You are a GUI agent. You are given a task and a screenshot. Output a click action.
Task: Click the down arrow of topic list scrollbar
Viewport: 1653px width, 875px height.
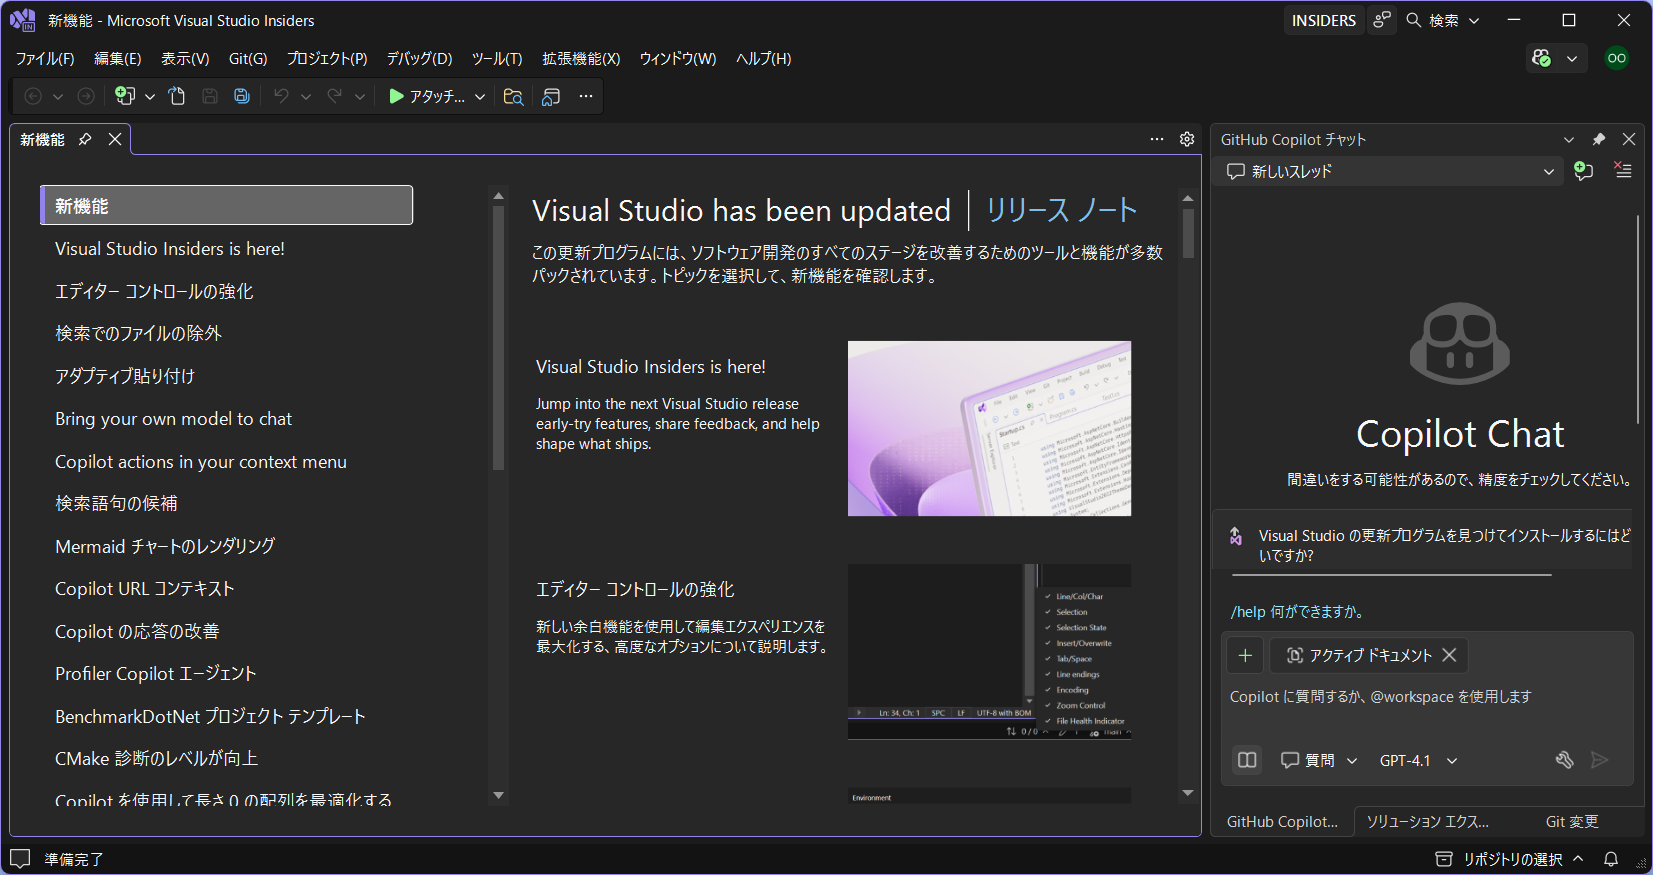(499, 795)
